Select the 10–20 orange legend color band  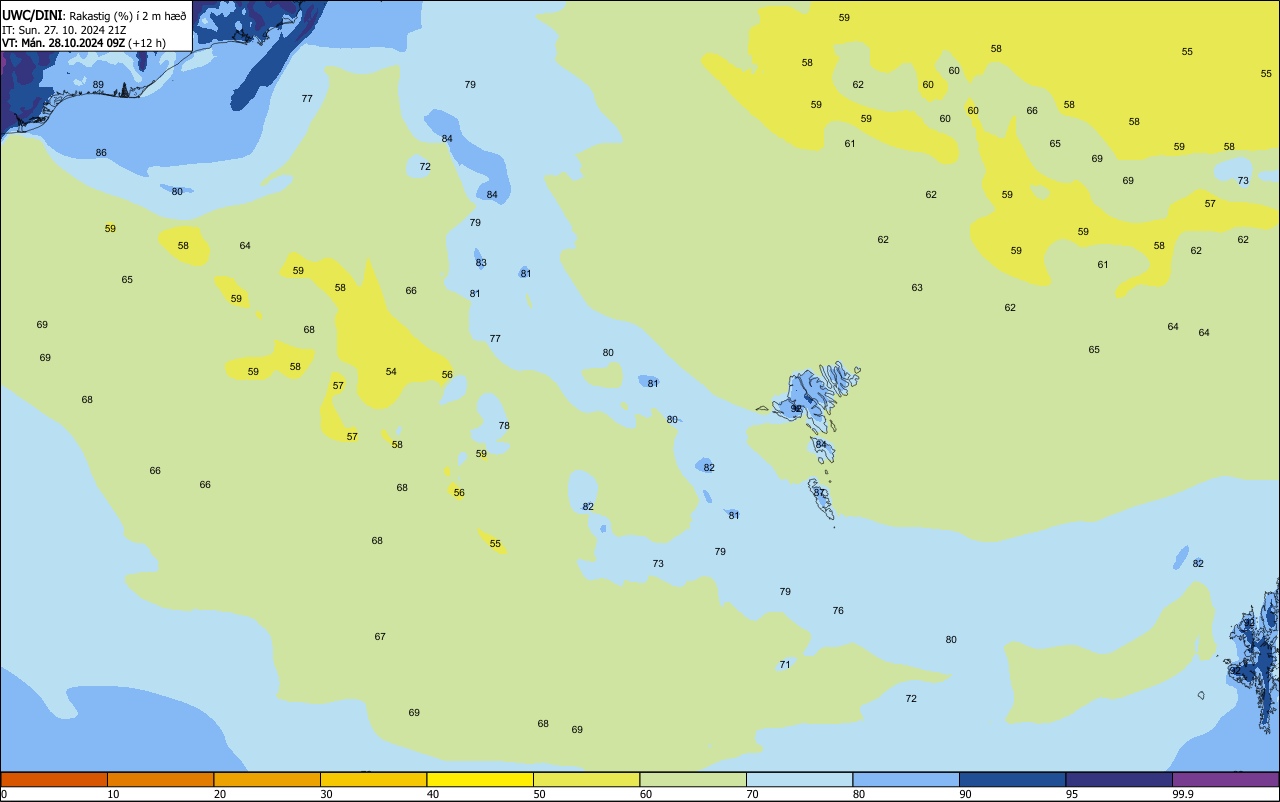(160, 779)
